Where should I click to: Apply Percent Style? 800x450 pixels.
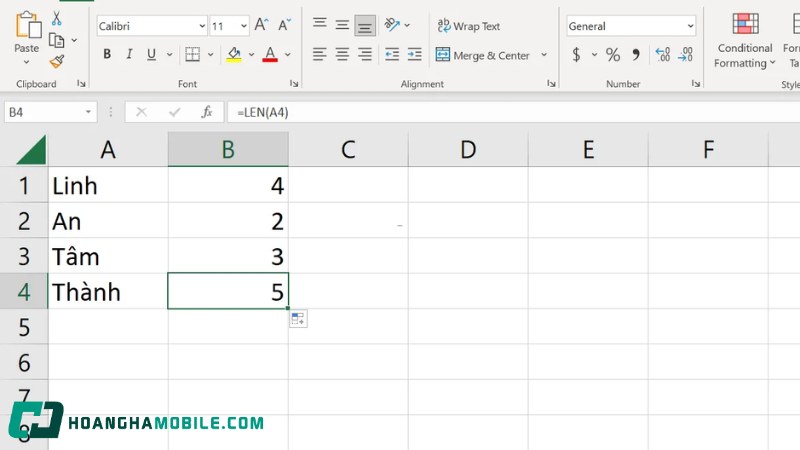tap(613, 54)
